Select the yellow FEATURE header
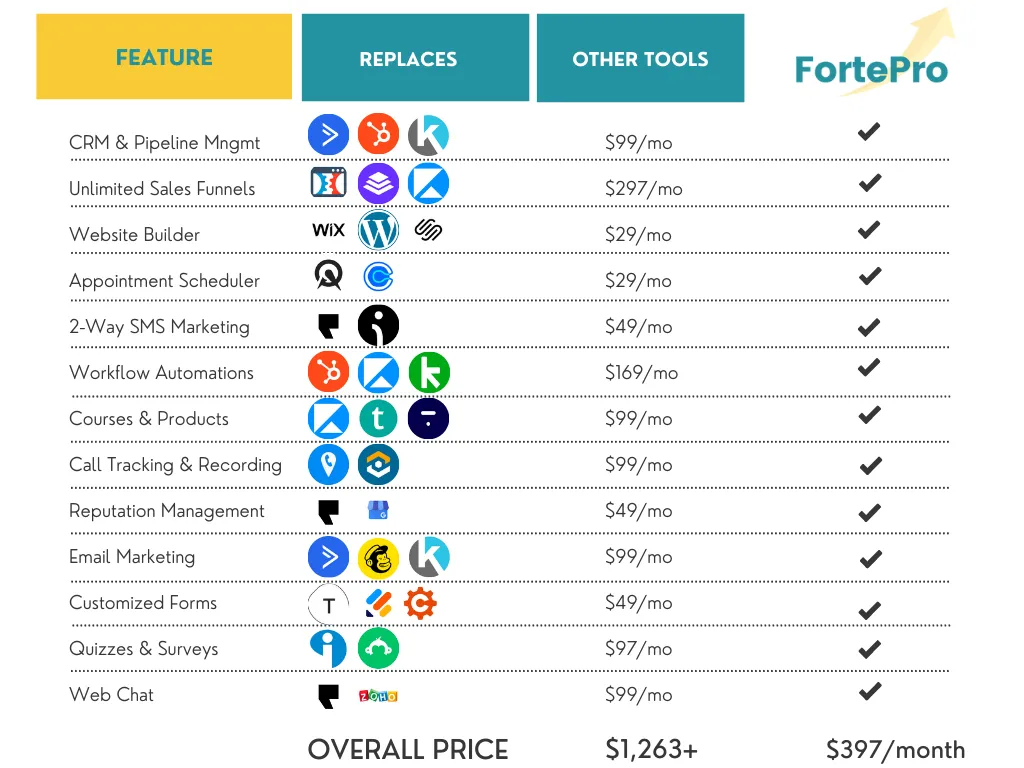Screen dimensions: 1024x768 [x=164, y=57]
